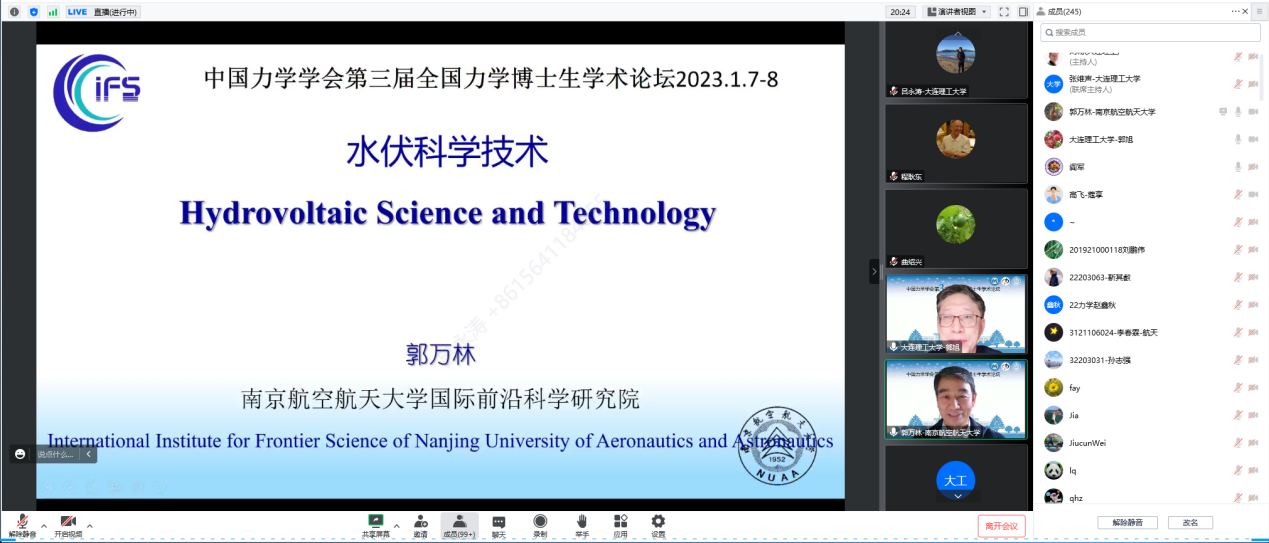Click muted mic icon in 高飞-惟享 row
1269x543 pixels.
tap(1238, 194)
